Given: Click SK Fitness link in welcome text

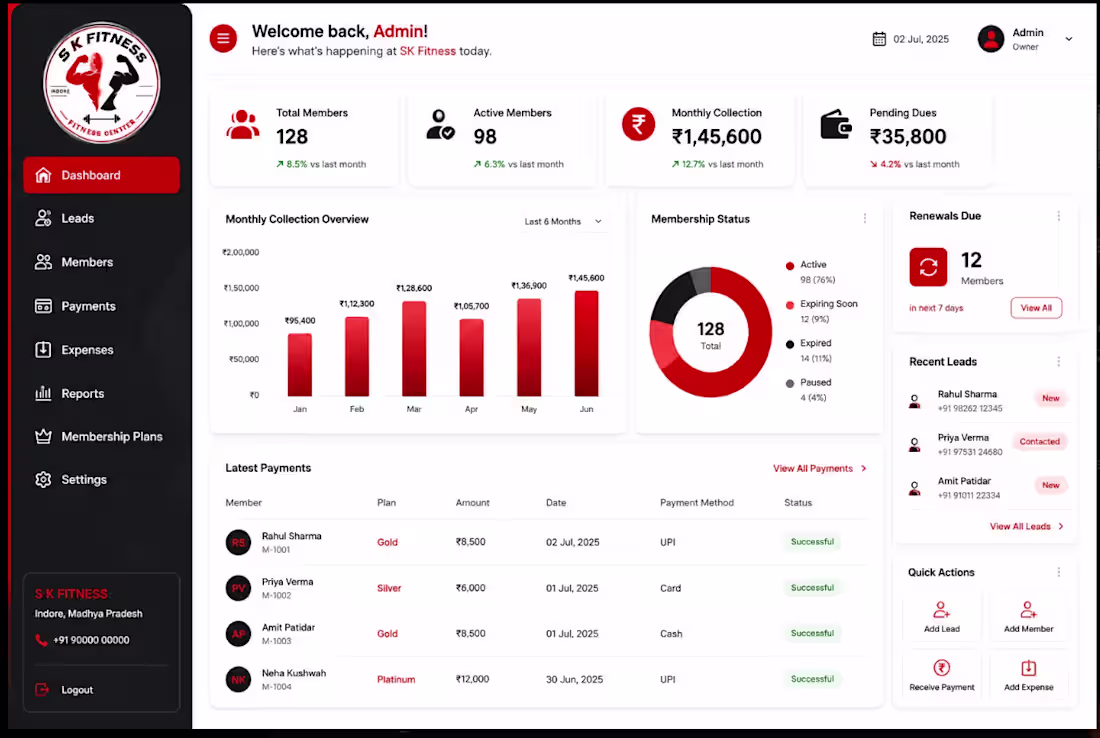Looking at the screenshot, I should pos(428,51).
